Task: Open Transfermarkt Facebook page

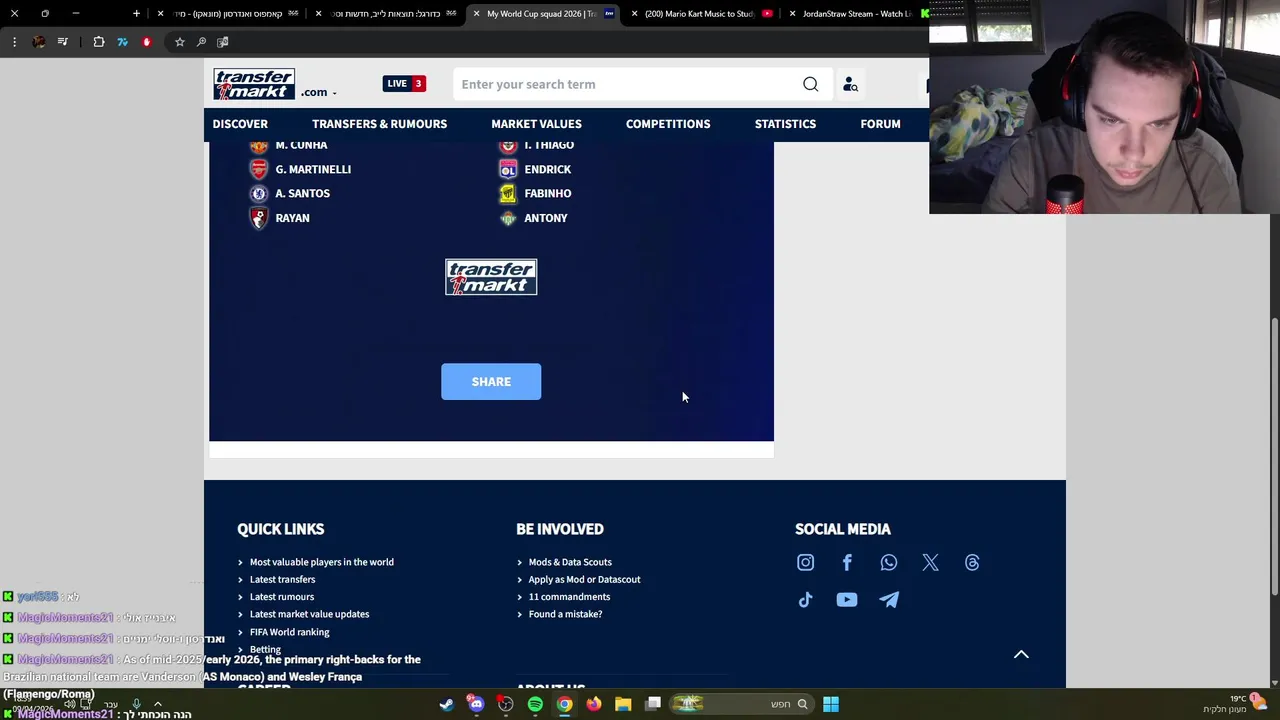Action: (x=847, y=563)
